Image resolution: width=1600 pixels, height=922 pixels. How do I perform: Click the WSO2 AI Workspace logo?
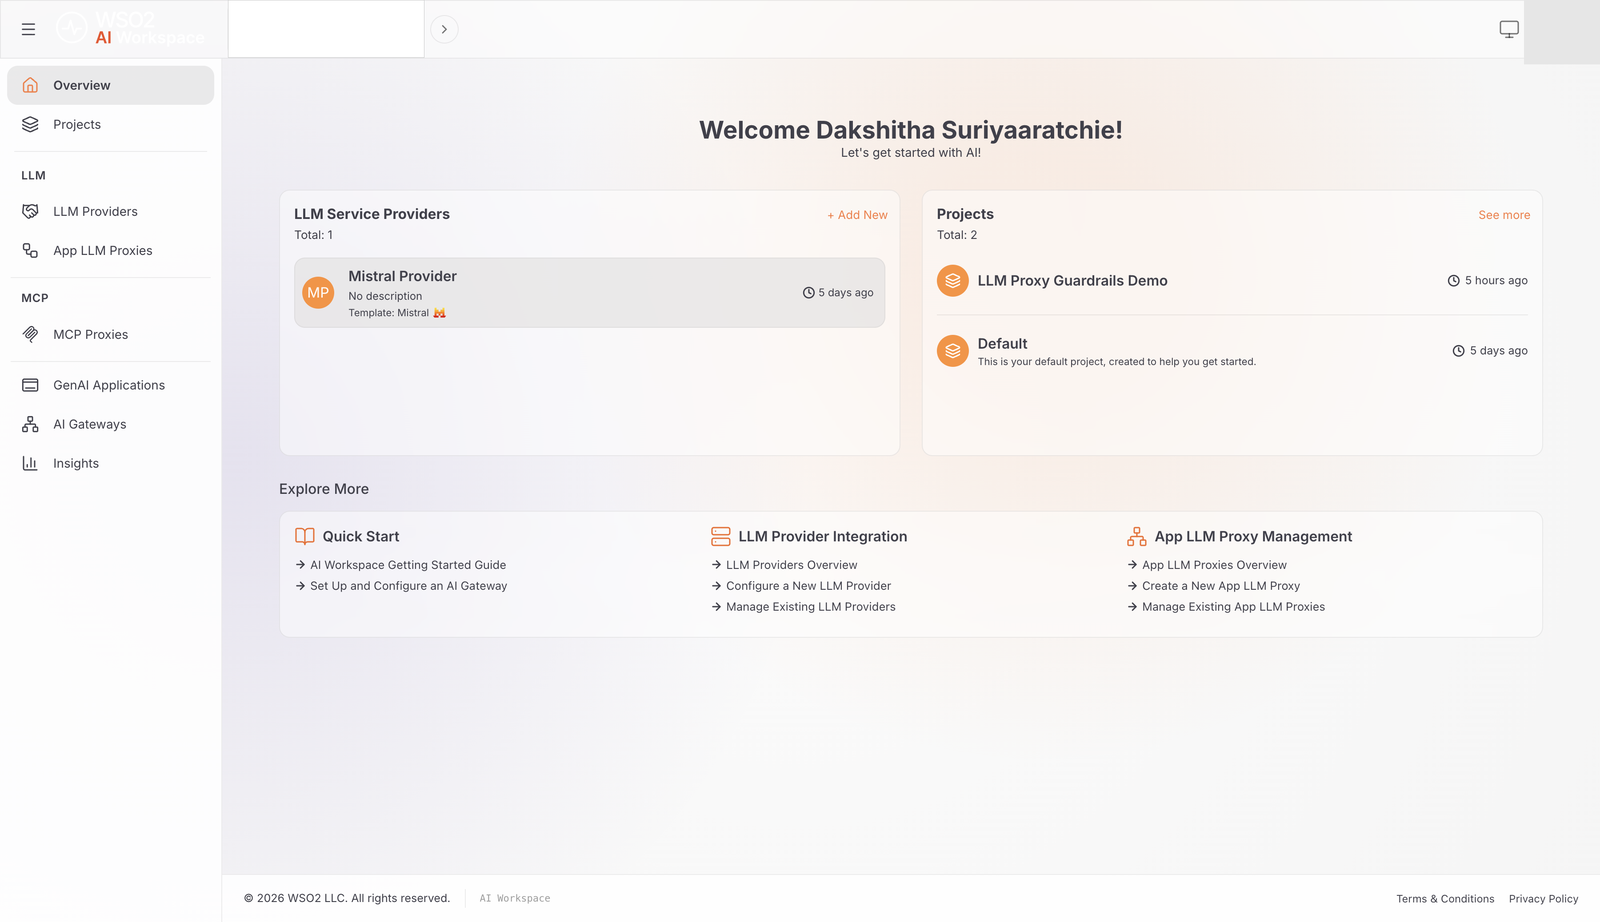tap(130, 28)
